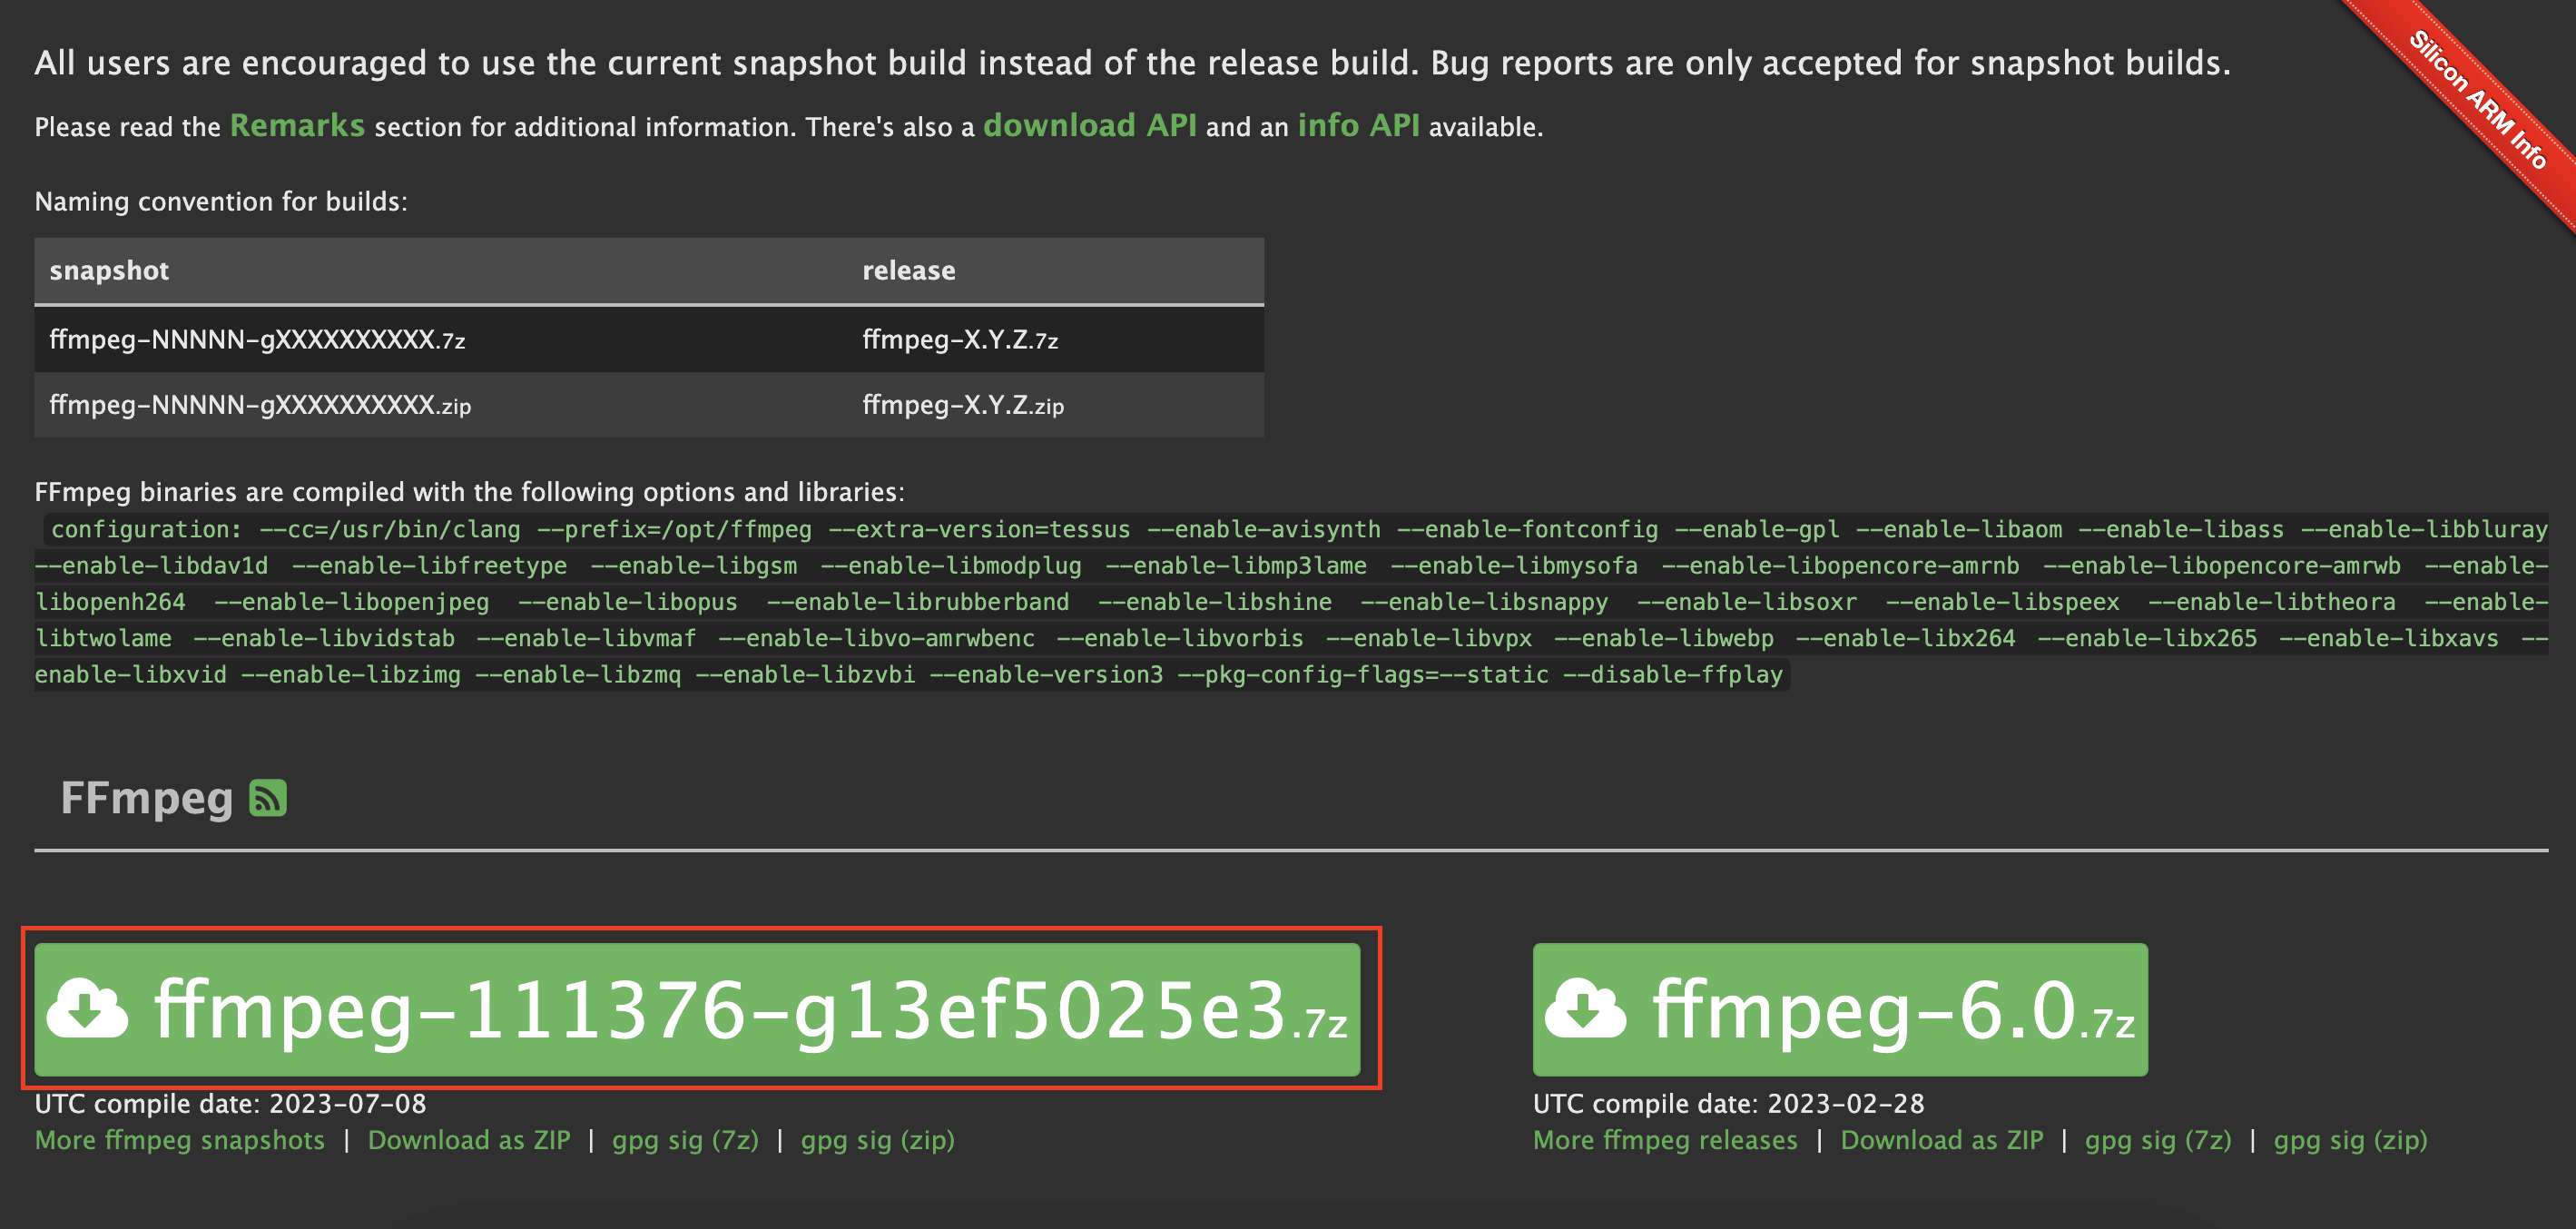Get the snapshot gpg sig (zip)
2576x1229 pixels.
pyautogui.click(x=877, y=1140)
